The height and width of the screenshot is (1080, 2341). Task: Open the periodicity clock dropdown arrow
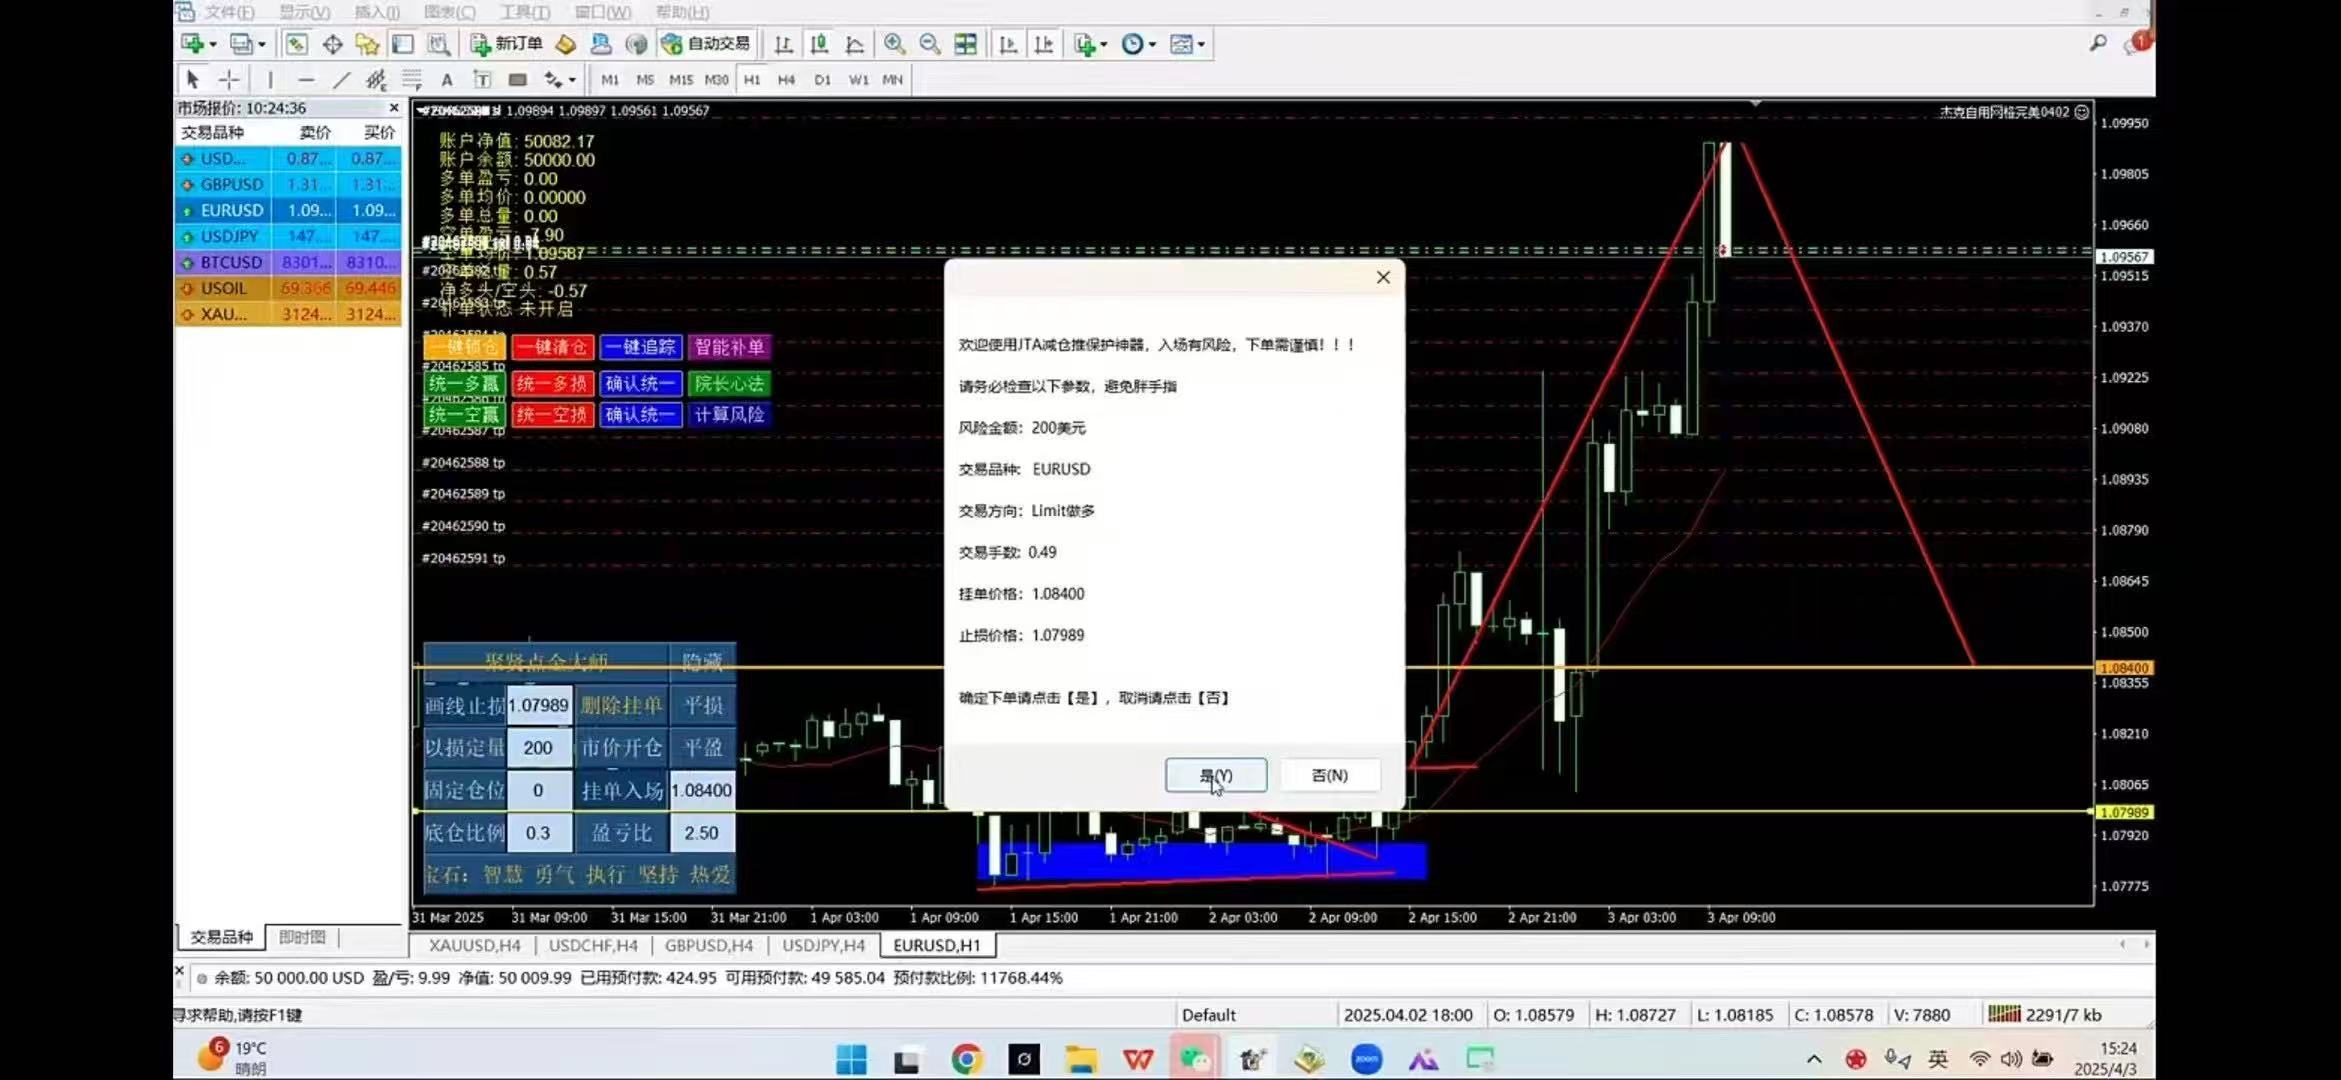tap(1153, 44)
